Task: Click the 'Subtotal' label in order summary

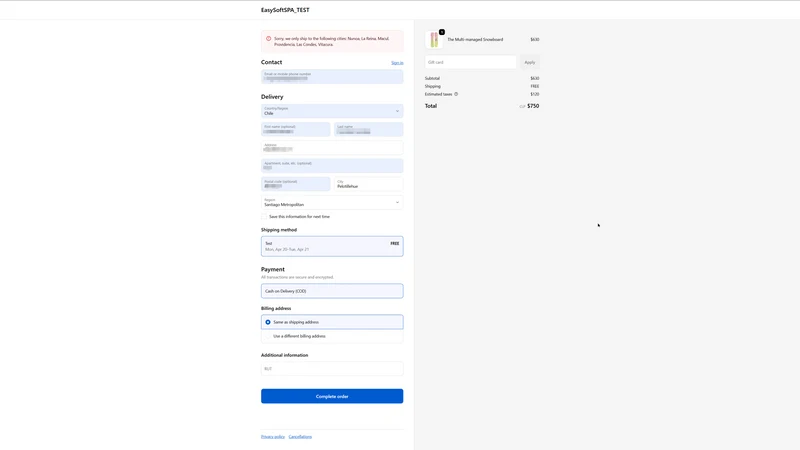Action: [432, 79]
